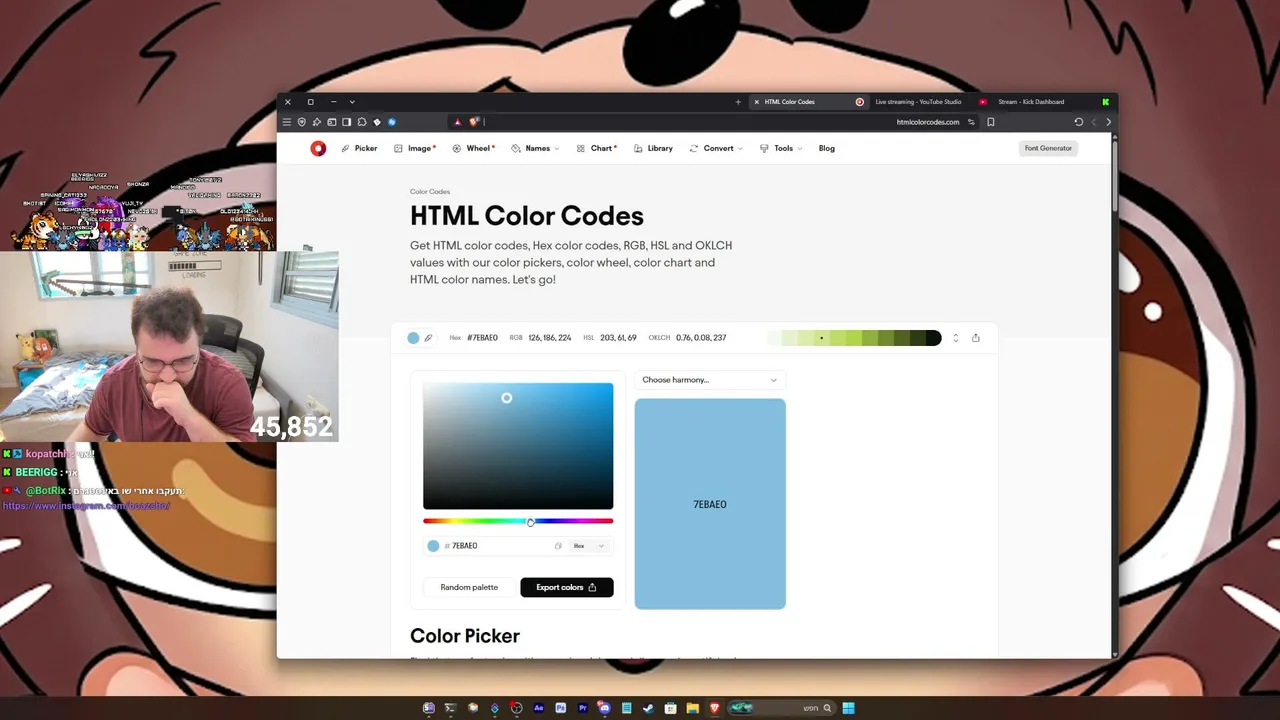Image resolution: width=1280 pixels, height=720 pixels.
Task: Expand the Tools dropdown menu
Action: (781, 148)
